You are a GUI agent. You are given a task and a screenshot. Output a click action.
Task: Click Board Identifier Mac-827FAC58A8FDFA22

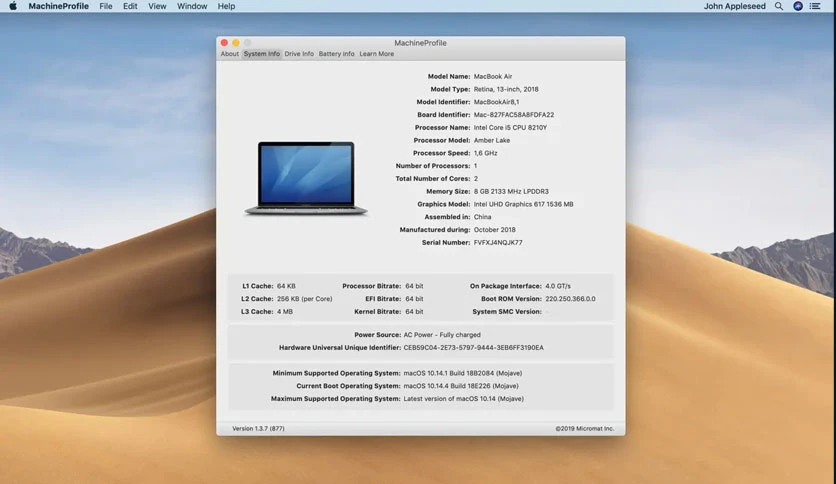click(x=514, y=115)
